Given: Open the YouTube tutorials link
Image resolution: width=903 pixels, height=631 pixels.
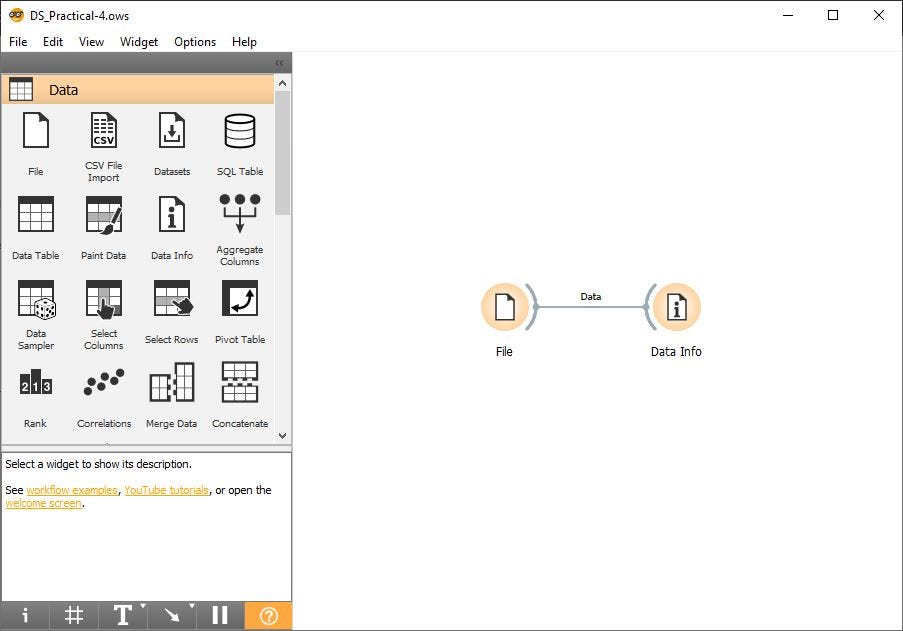Looking at the screenshot, I should click(x=166, y=490).
